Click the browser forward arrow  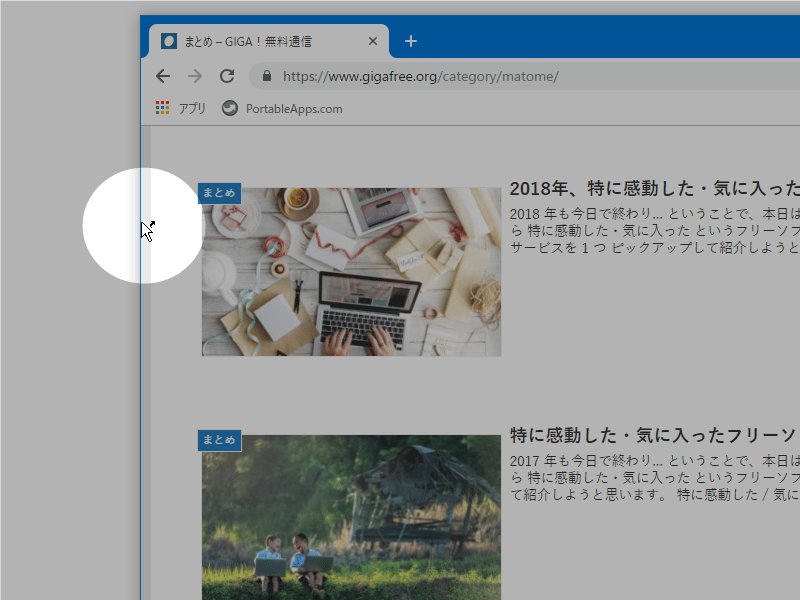pos(195,76)
